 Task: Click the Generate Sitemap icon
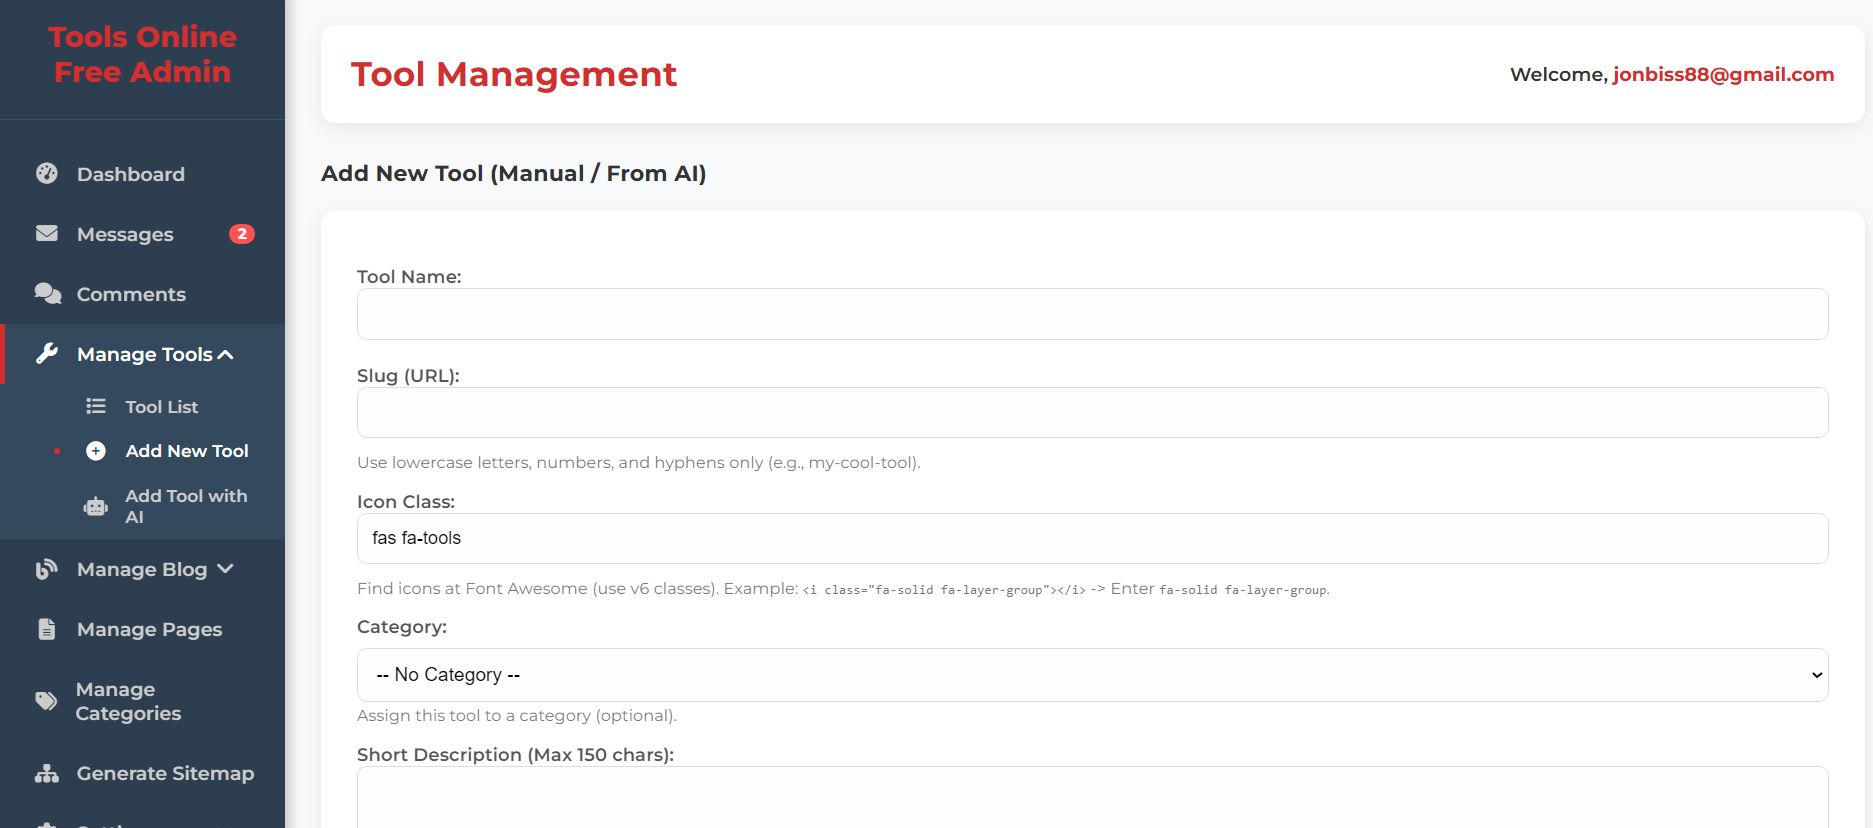[x=47, y=773]
